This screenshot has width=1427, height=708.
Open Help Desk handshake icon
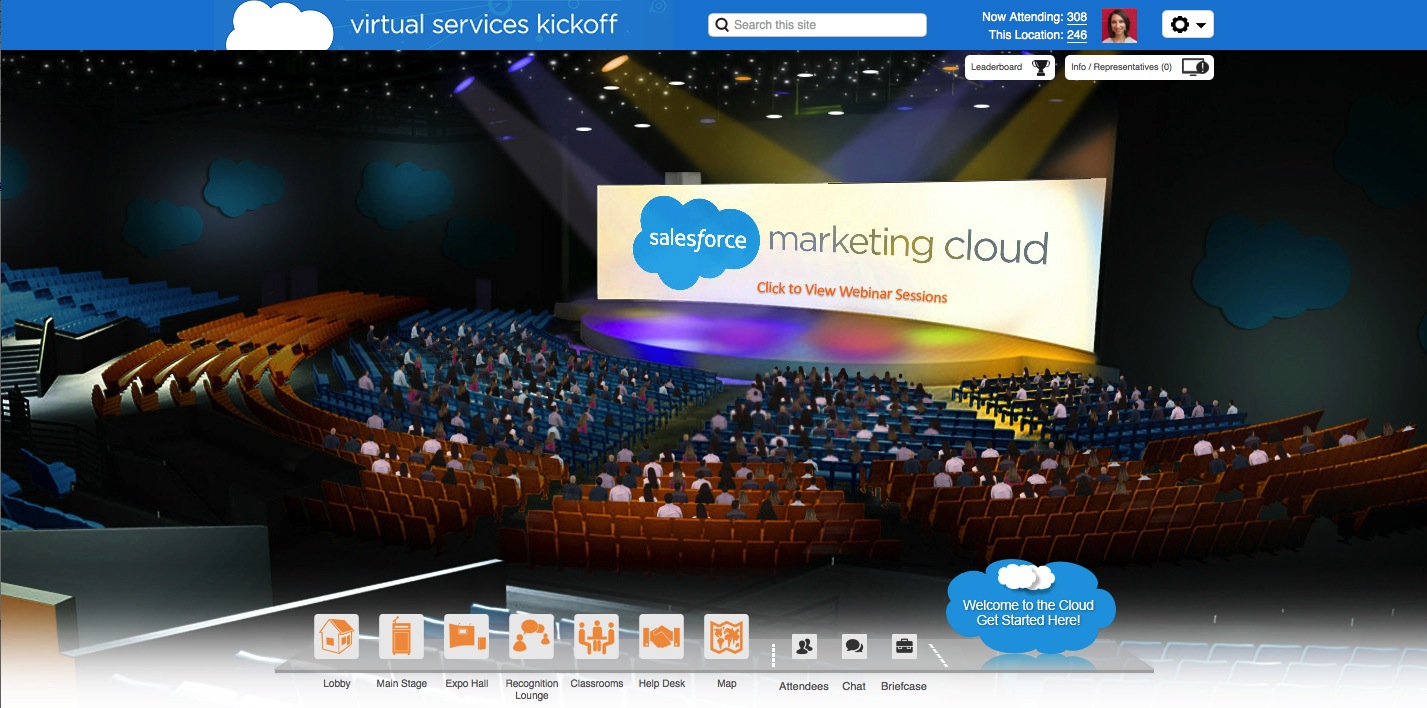661,637
